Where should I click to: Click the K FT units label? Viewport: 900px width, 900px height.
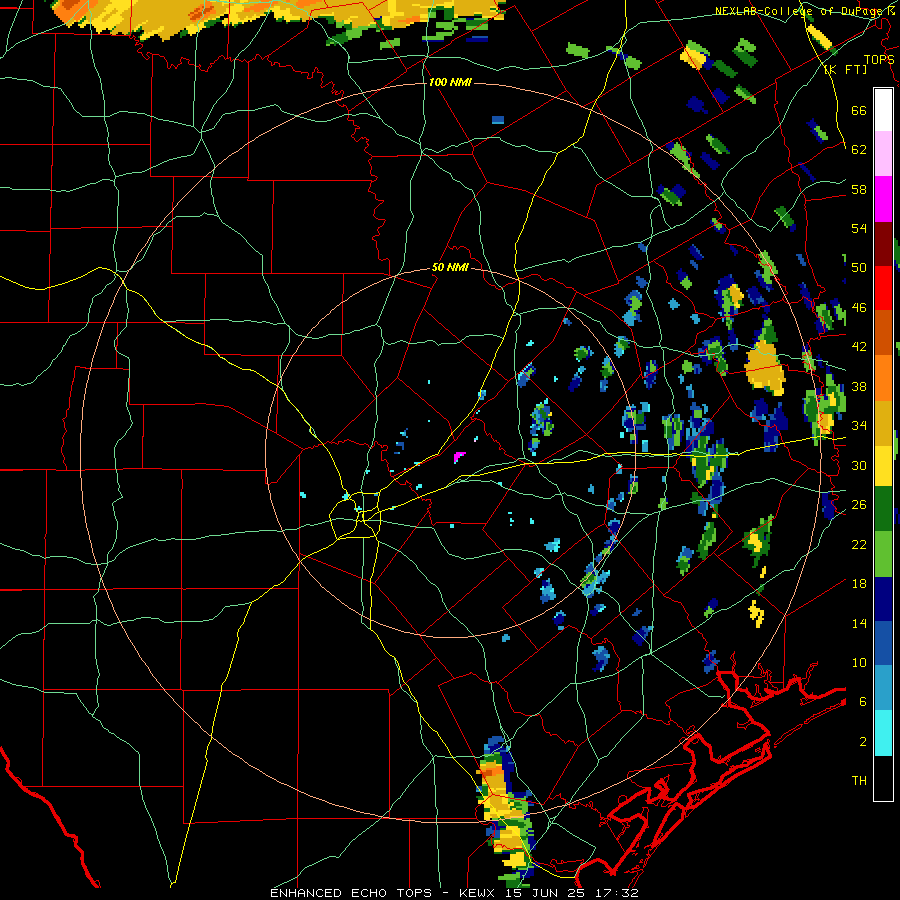[x=845, y=70]
